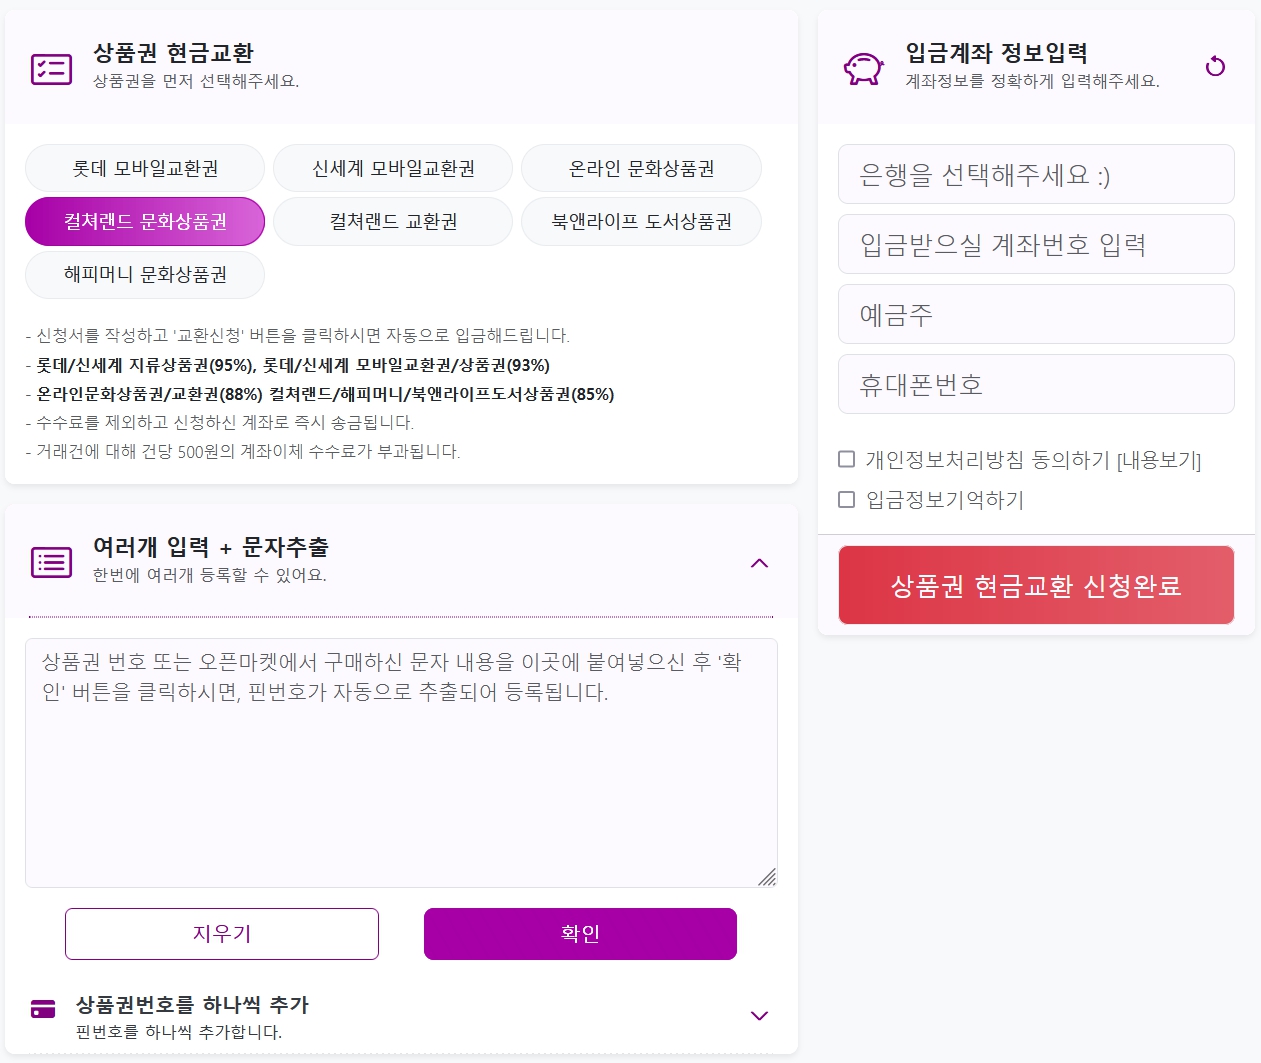Click the 지우기 button
The width and height of the screenshot is (1261, 1063).
tap(222, 934)
